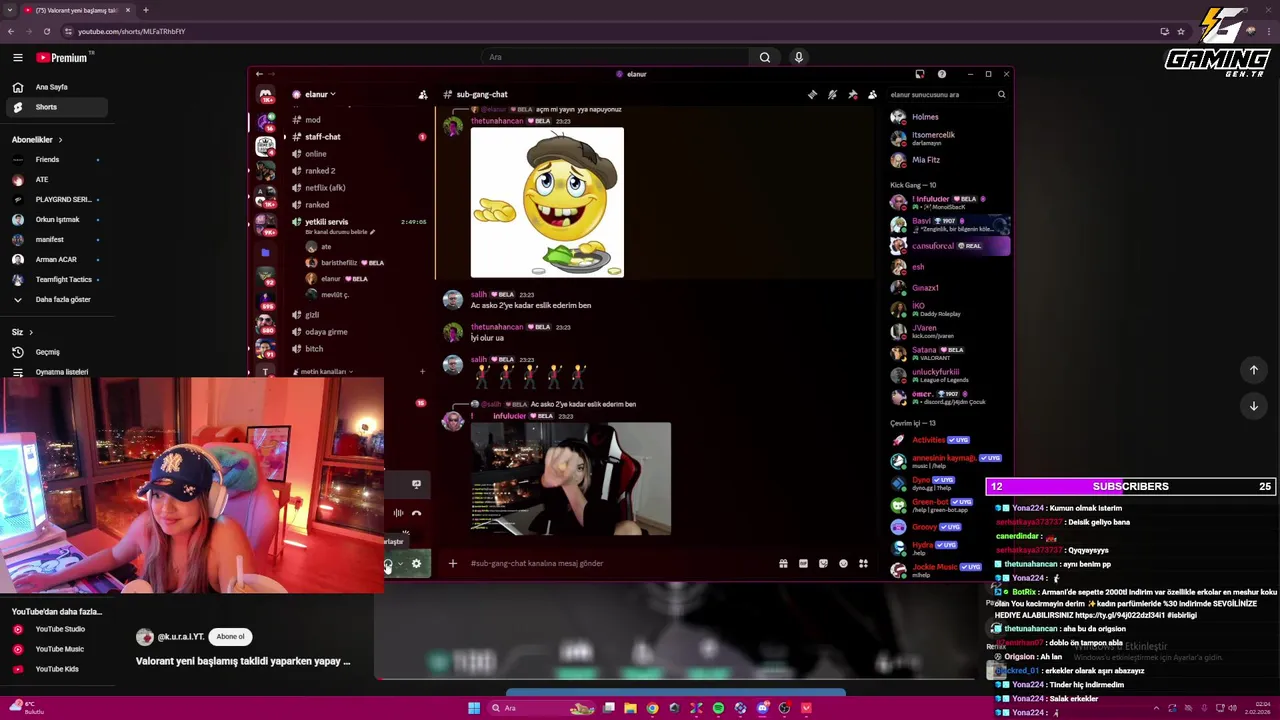
Task: Open the YouTube hamburger guide menu
Action: coord(17,58)
